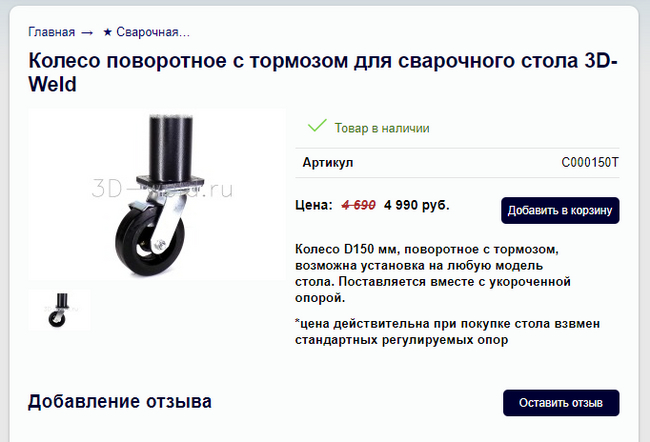The image size is (650, 442).
Task: Click the Добавление отзыва heading
Action: (x=120, y=401)
